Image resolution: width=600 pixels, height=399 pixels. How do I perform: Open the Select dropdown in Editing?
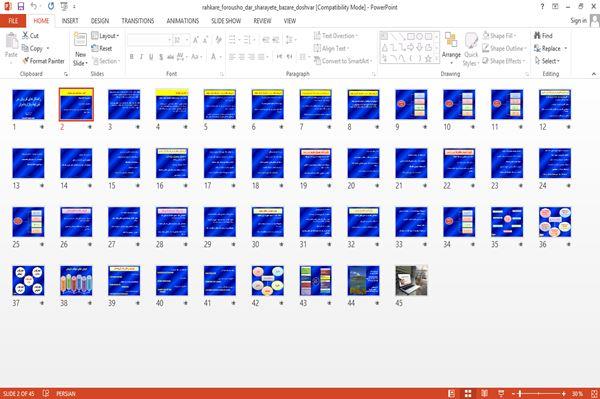pyautogui.click(x=548, y=61)
